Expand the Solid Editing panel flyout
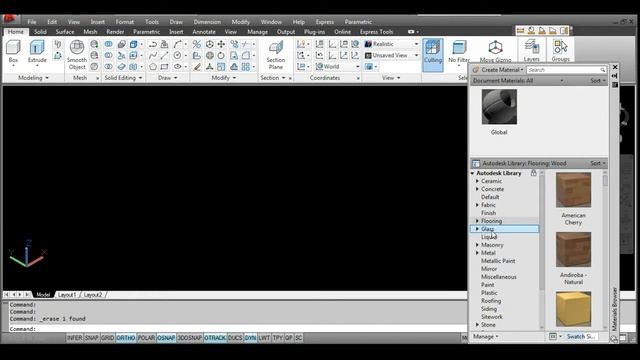 [123, 78]
